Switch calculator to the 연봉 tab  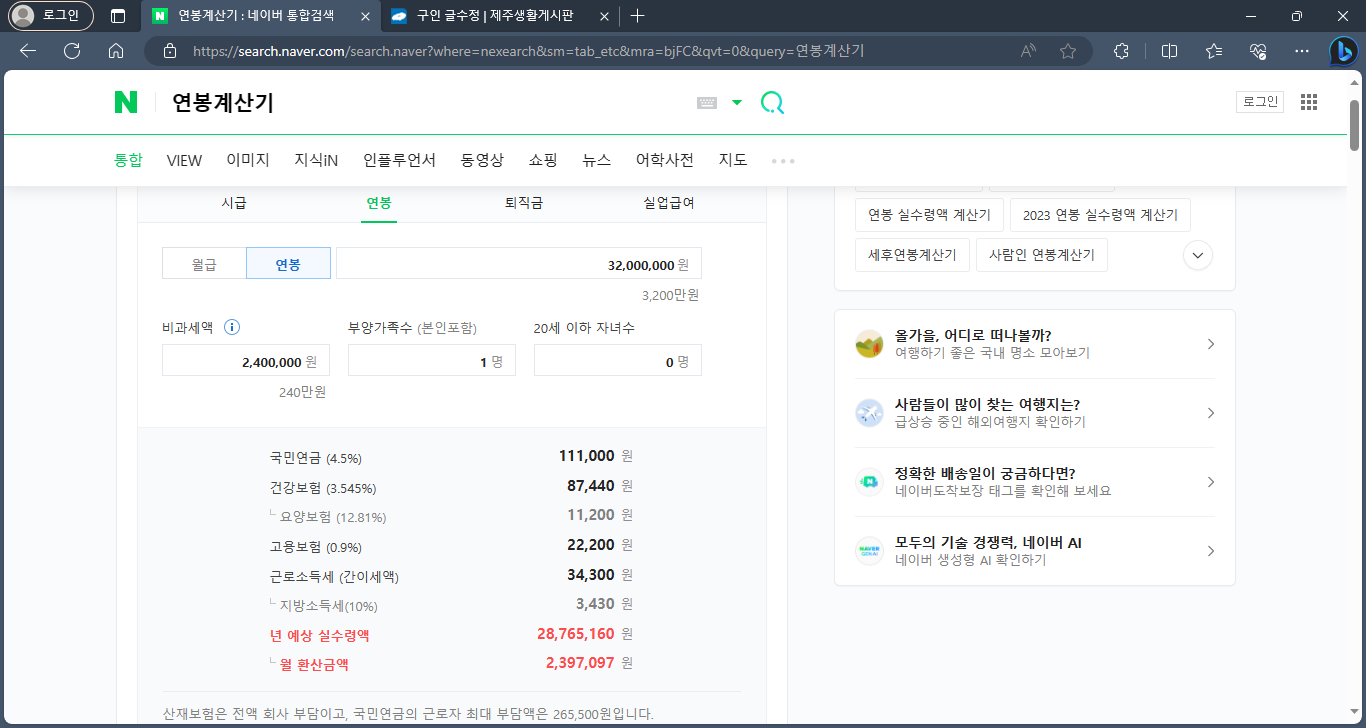[379, 203]
